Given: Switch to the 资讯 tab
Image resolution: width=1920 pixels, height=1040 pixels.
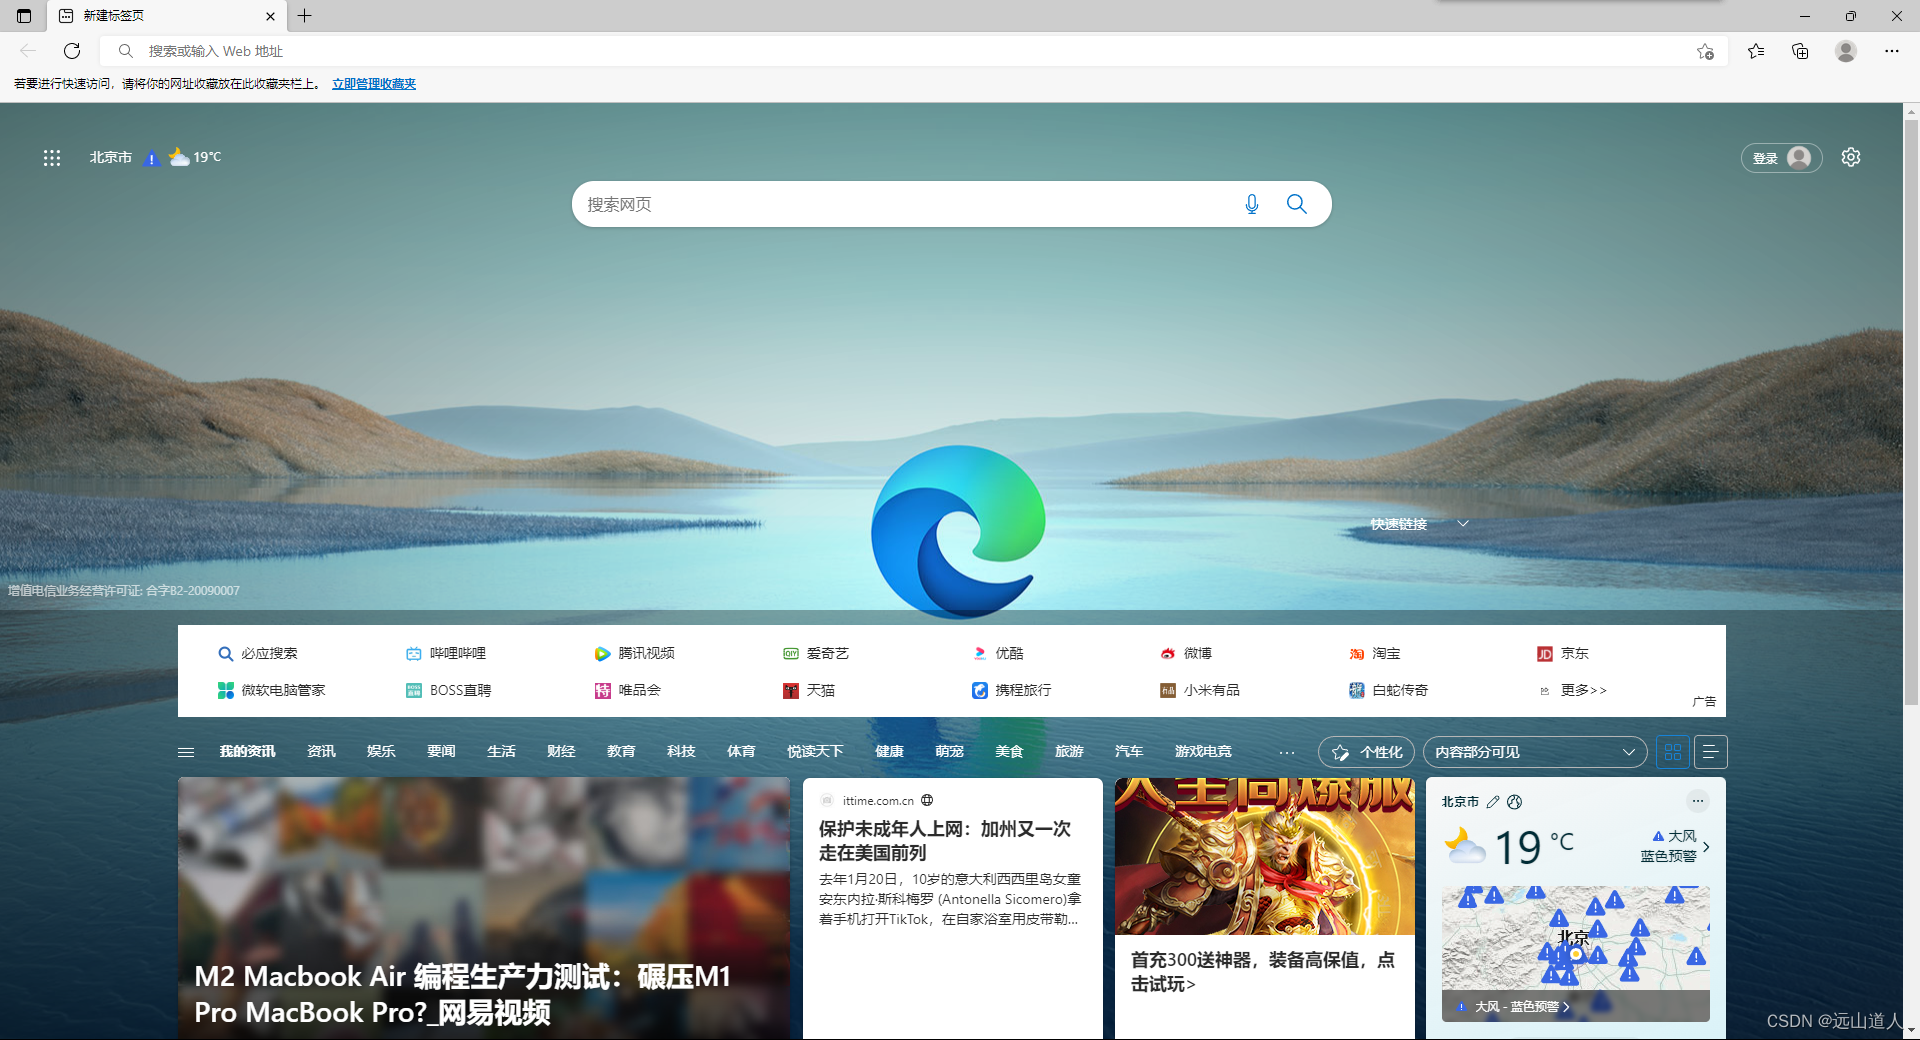Looking at the screenshot, I should pyautogui.click(x=321, y=752).
